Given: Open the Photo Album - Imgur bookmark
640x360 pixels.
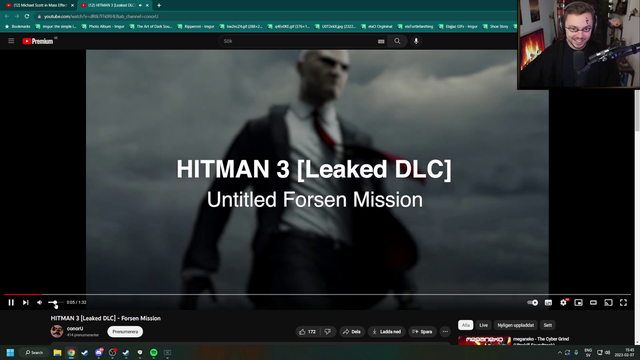Looking at the screenshot, I should tap(103, 27).
